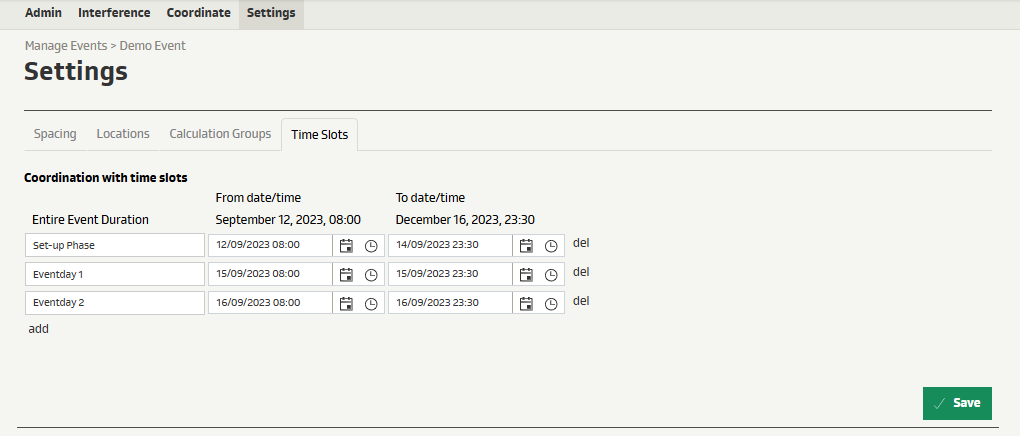
Task: Click the Manage Events breadcrumb link
Action: (65, 46)
